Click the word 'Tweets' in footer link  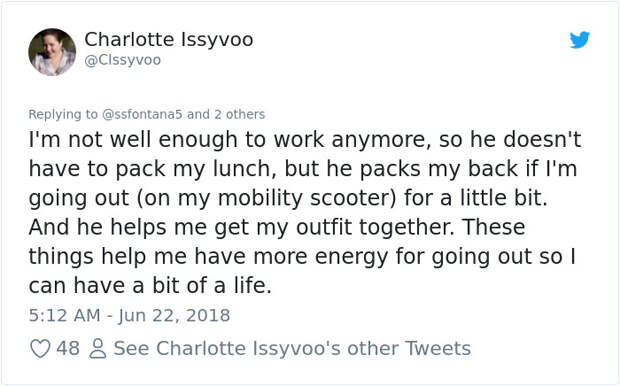coord(439,348)
